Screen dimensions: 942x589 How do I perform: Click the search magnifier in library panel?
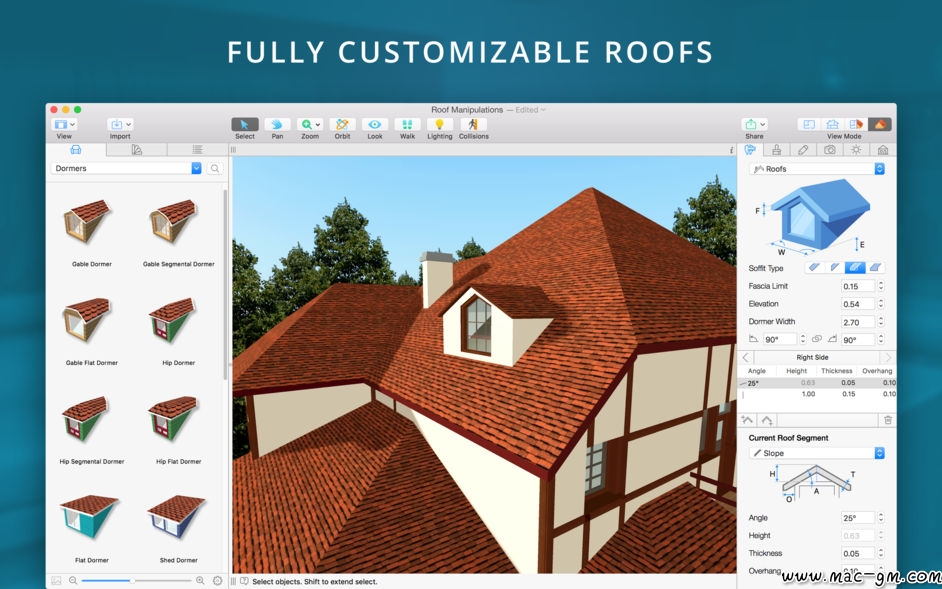point(215,169)
